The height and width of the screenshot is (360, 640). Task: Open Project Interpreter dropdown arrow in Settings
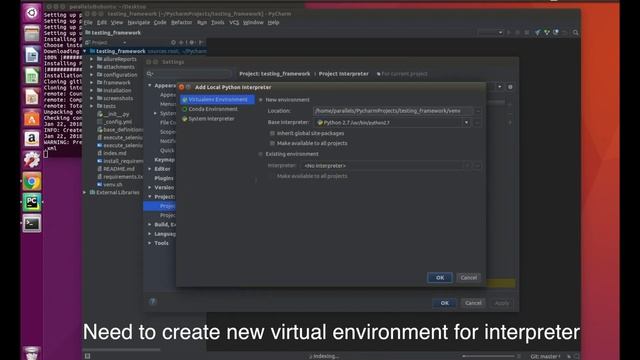pyautogui.click(x=499, y=87)
